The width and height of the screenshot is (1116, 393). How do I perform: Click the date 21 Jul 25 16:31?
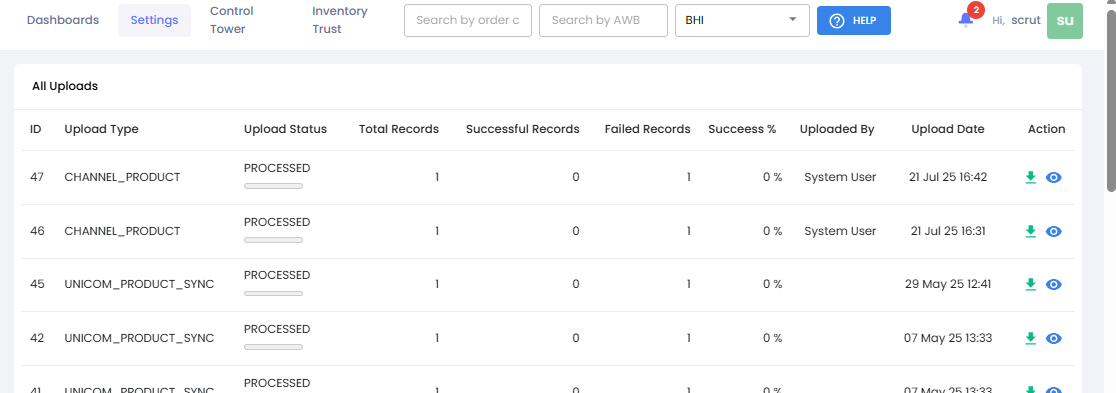948,231
